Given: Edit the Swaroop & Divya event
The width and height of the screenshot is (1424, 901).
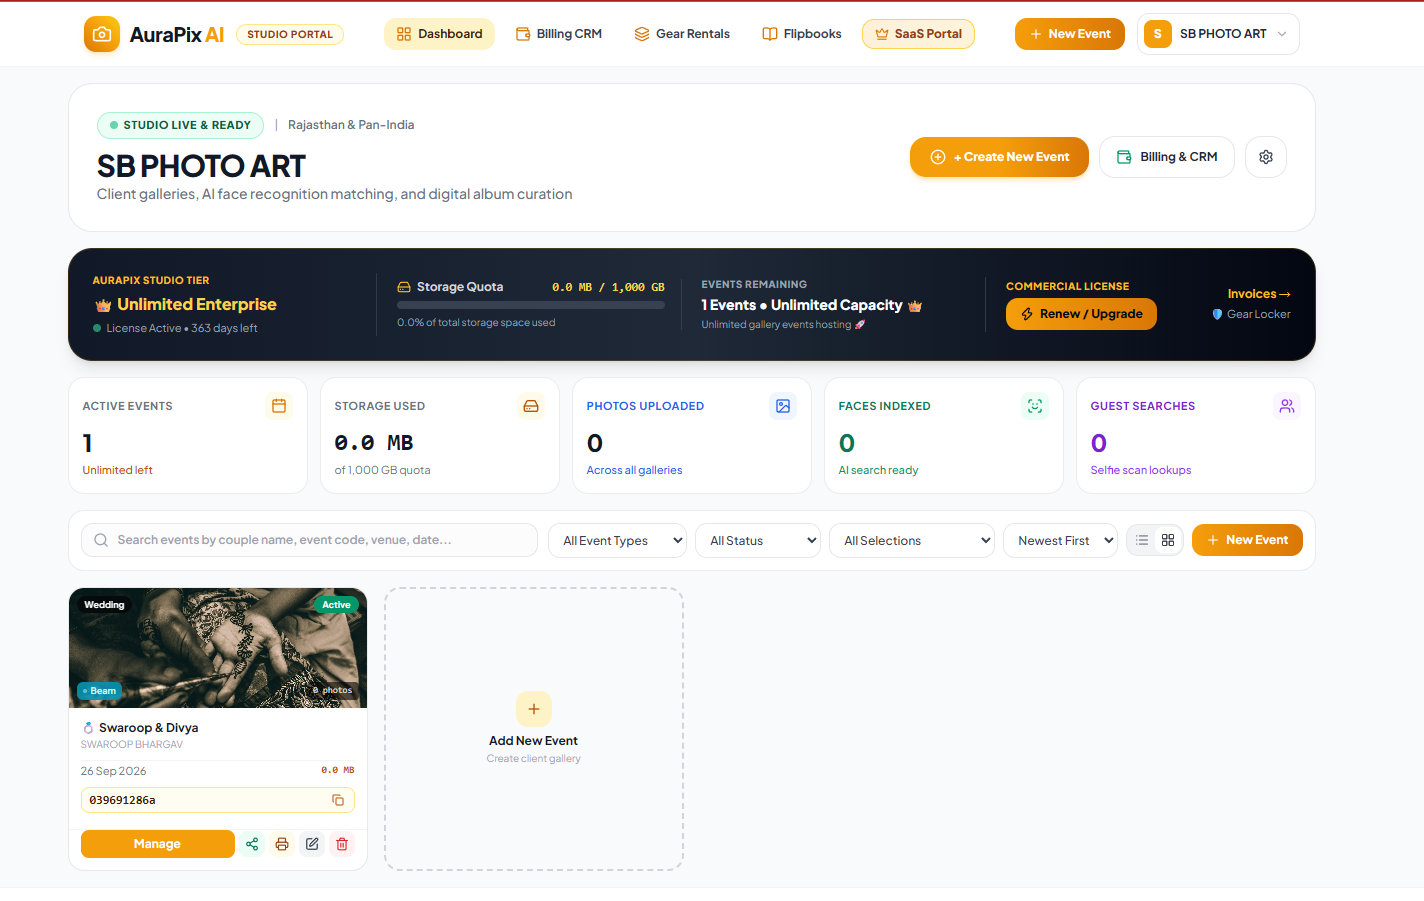Looking at the screenshot, I should [312, 844].
